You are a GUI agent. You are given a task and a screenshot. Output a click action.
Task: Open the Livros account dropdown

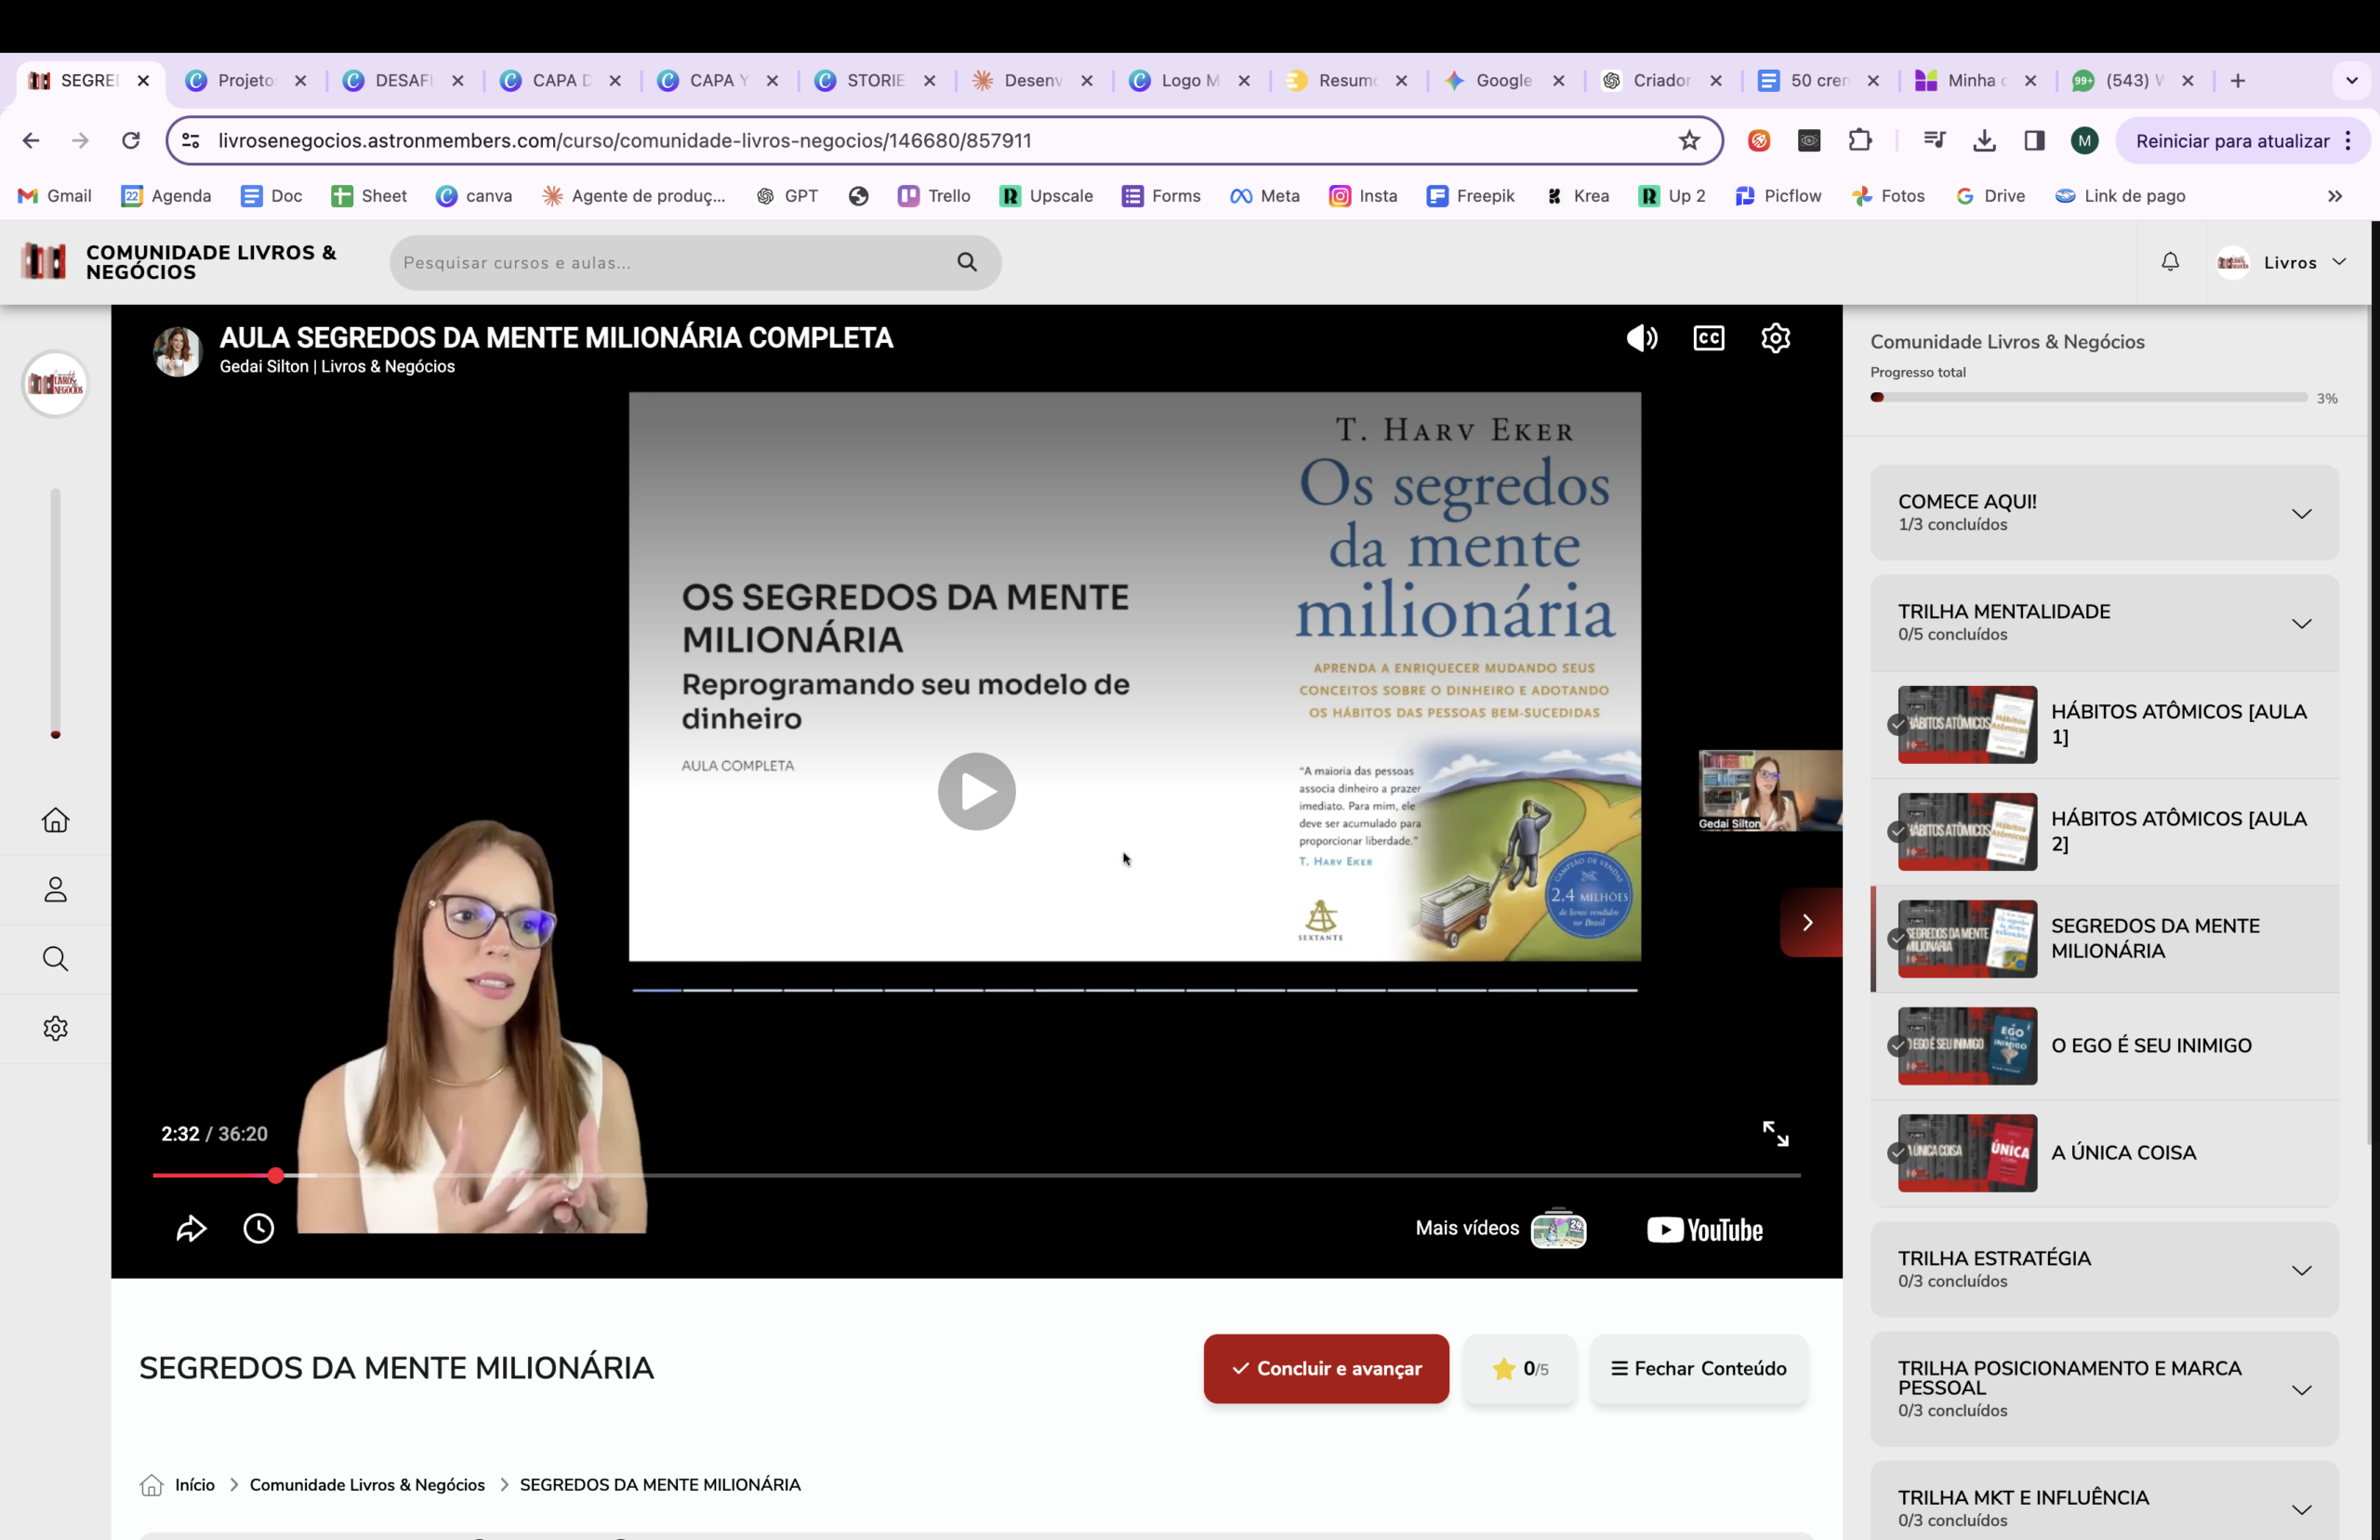point(2282,262)
